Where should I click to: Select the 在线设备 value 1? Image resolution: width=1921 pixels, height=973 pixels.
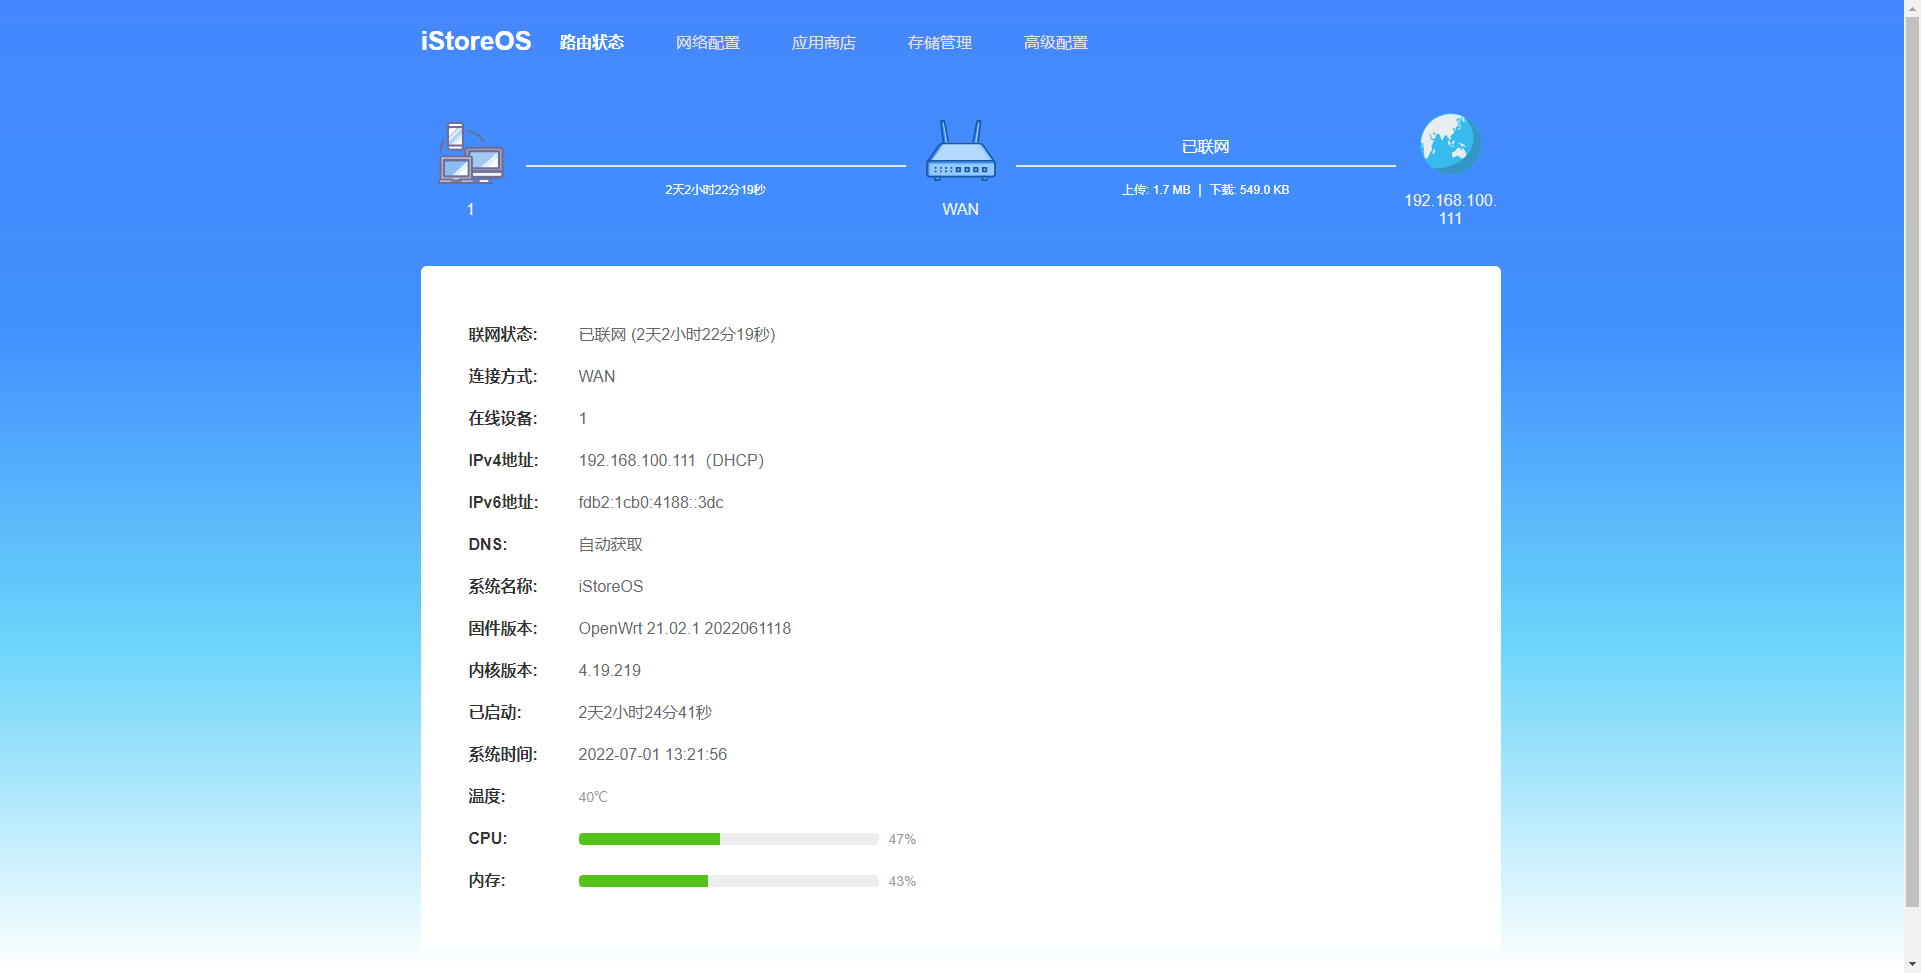coord(583,418)
